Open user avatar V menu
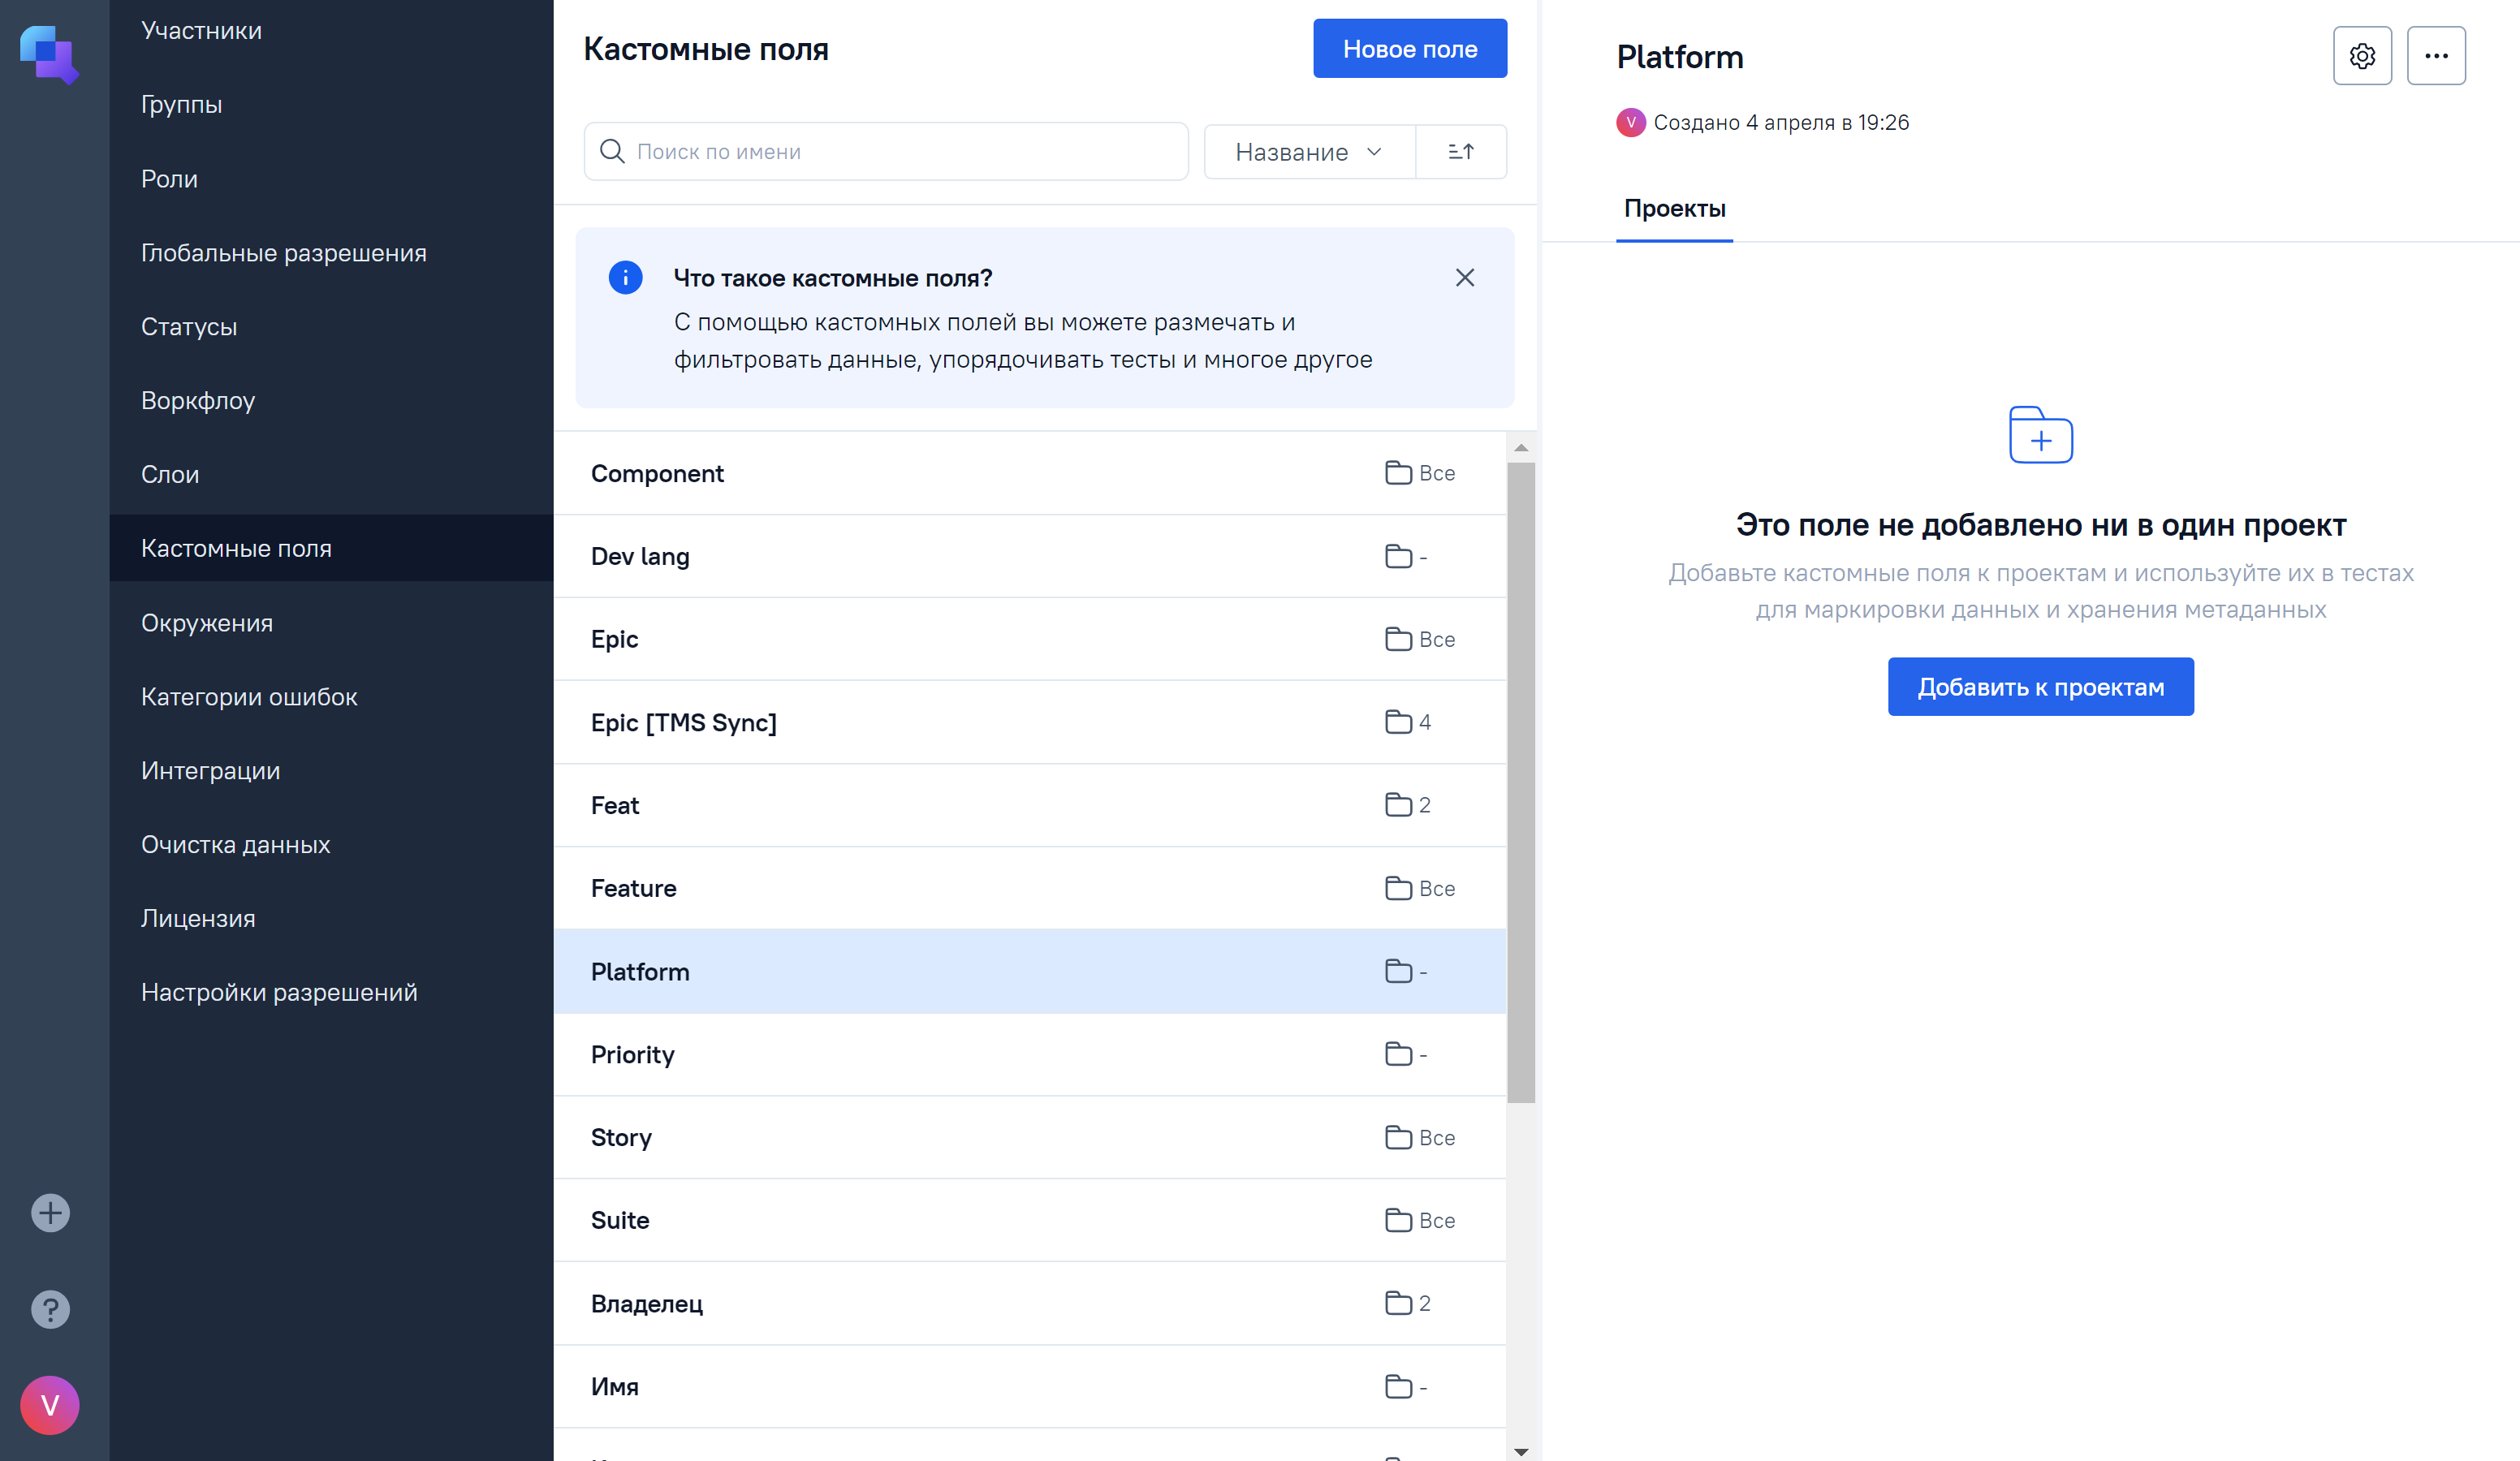The image size is (2520, 1461). tap(50, 1405)
